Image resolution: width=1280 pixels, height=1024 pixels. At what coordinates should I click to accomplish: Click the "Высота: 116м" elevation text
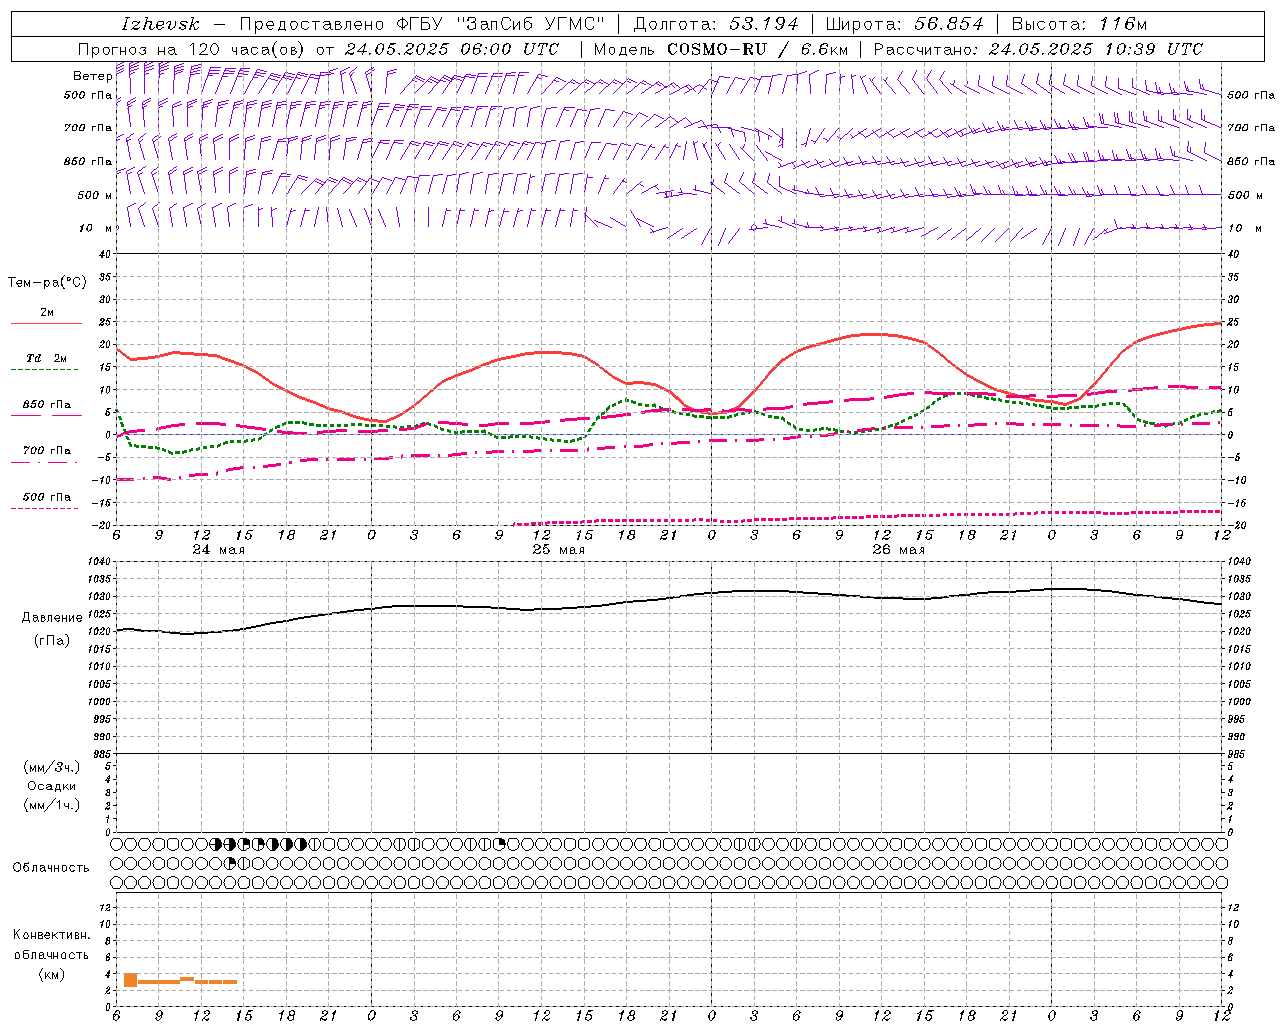point(1080,24)
